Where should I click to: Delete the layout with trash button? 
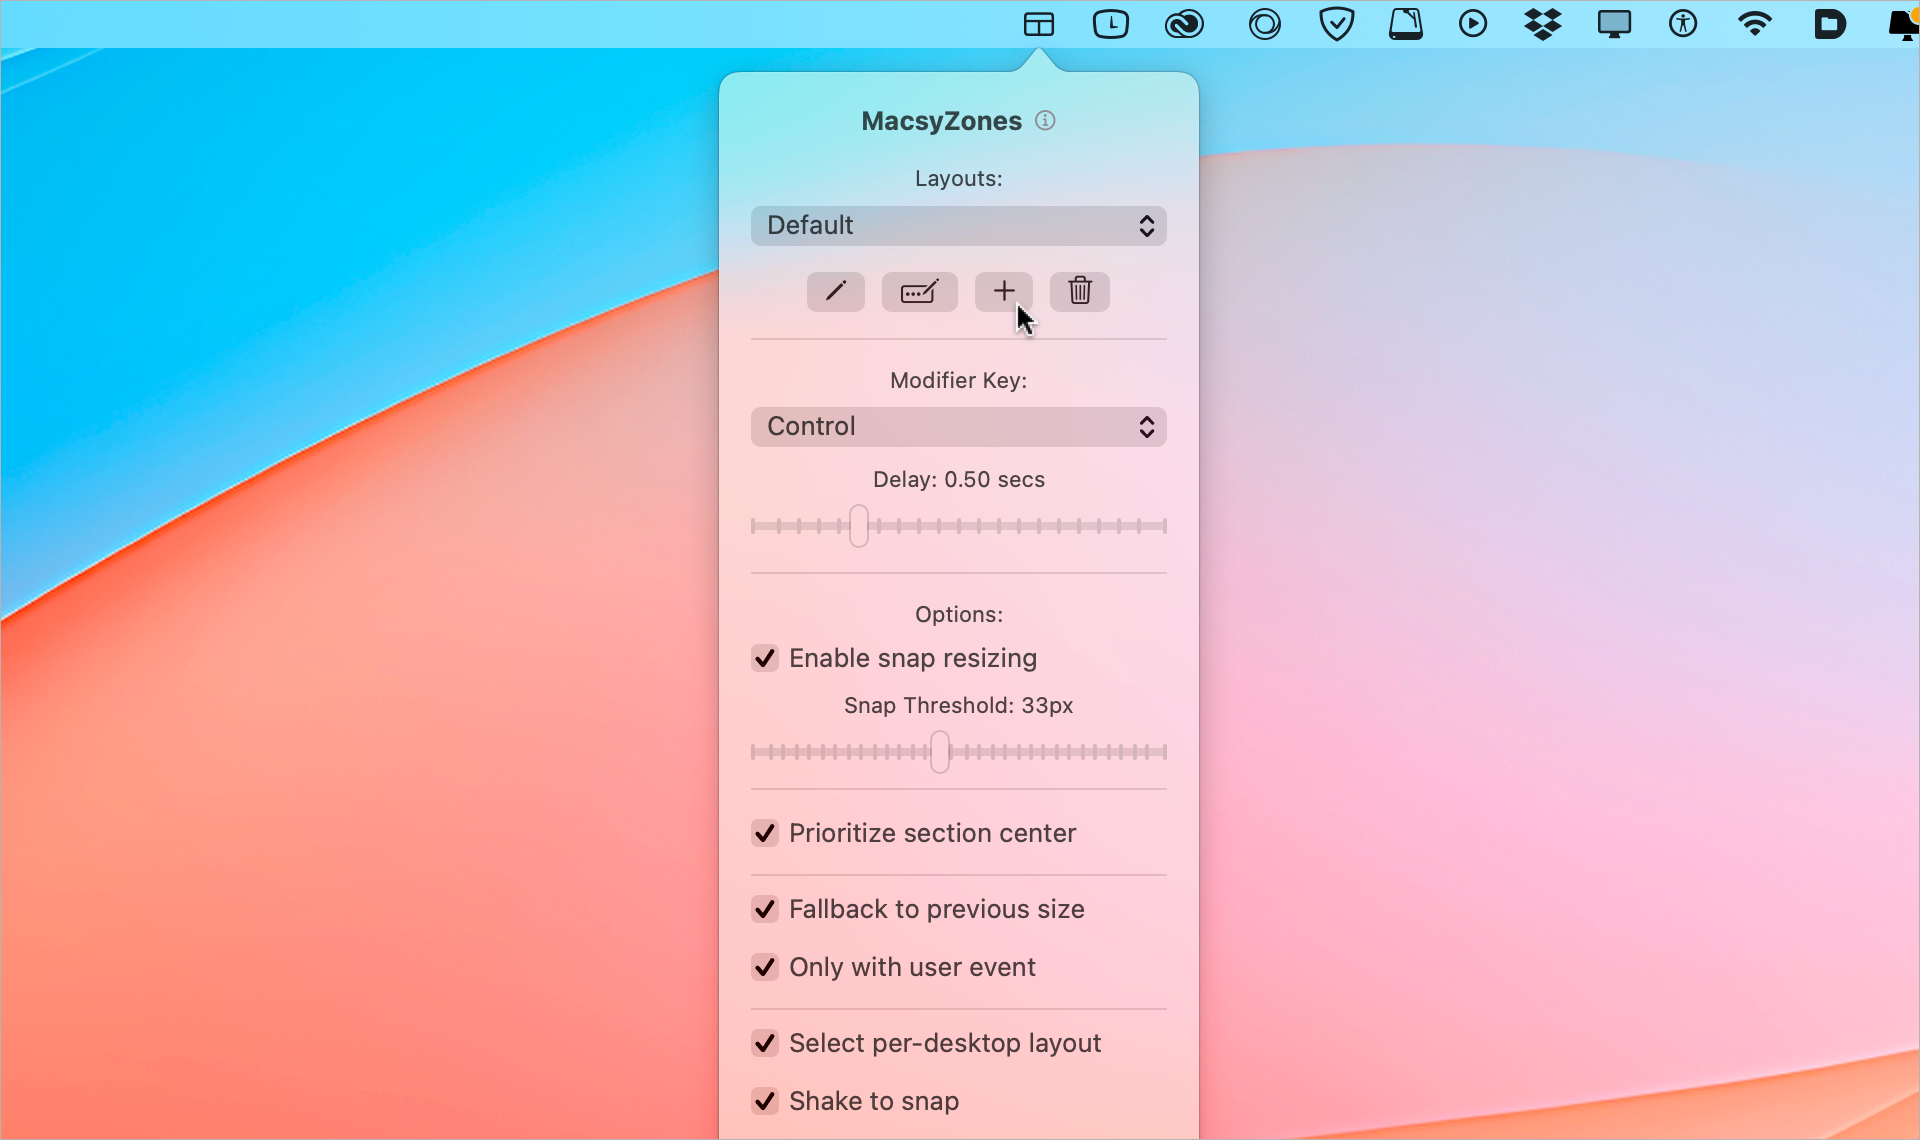pos(1080,292)
